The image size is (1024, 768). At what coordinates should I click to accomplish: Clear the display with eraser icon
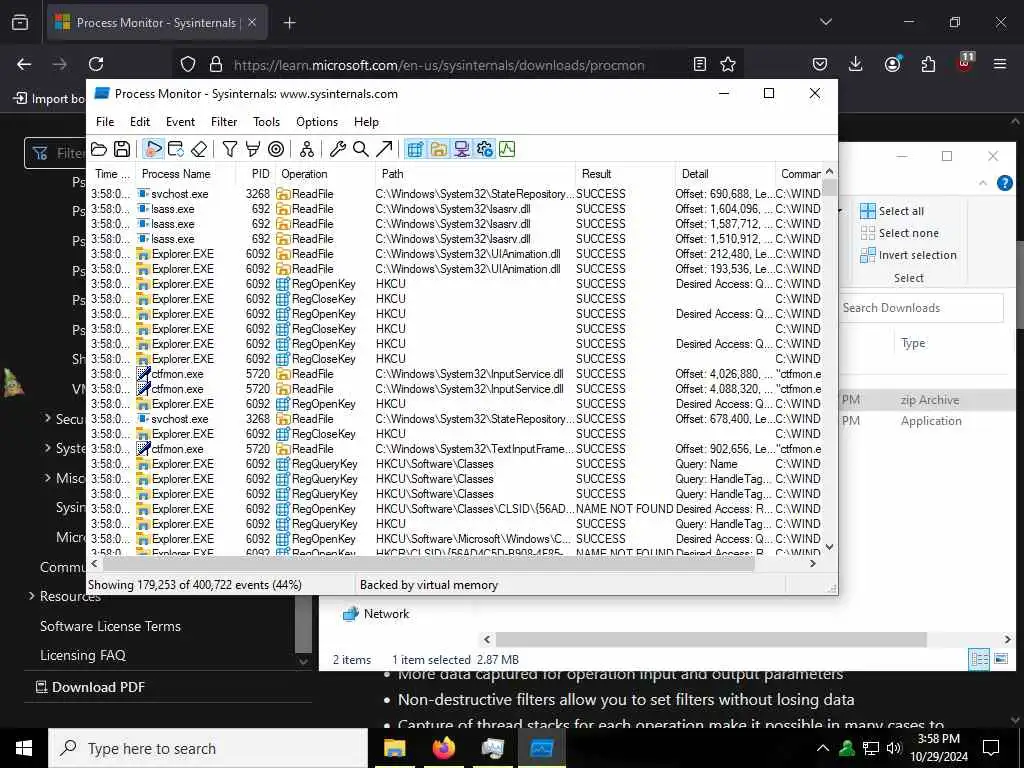coord(199,150)
